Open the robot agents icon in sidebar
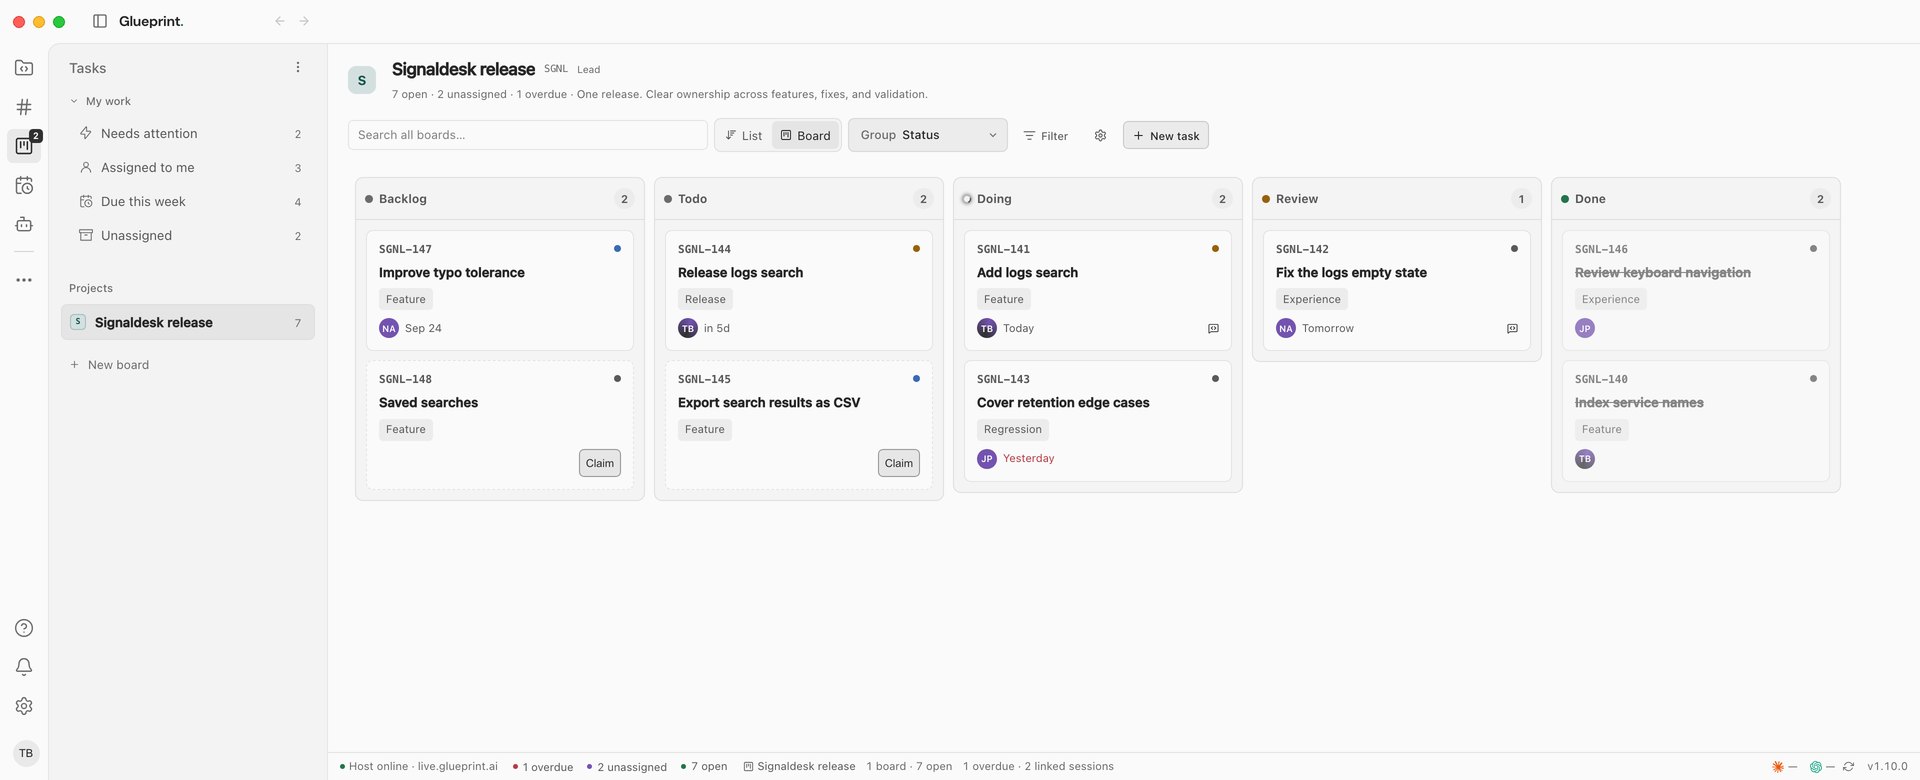 coord(24,225)
